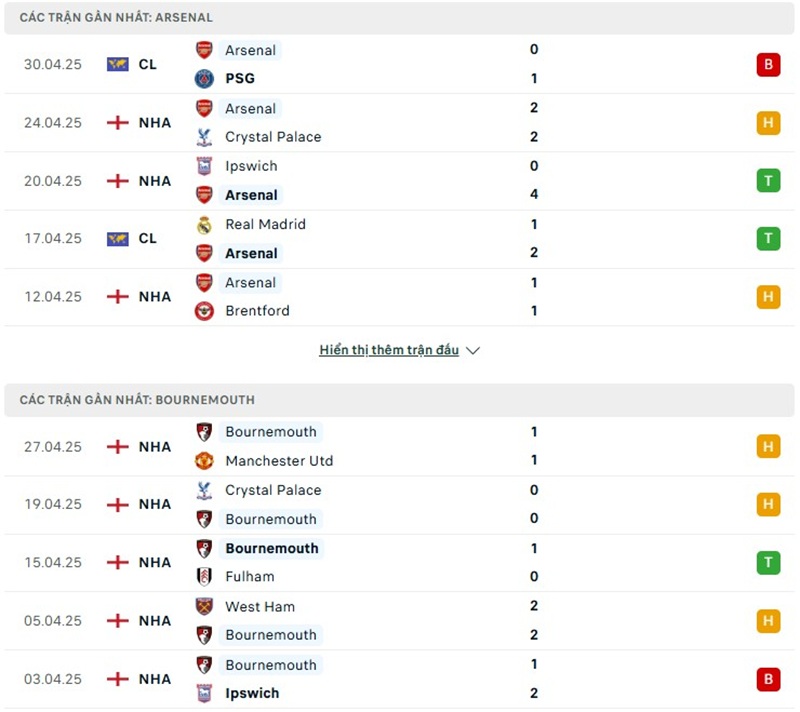Expand the 'Hiển thị thêm trận đấu' chevron arrow
This screenshot has width=800, height=712.
(x=473, y=351)
